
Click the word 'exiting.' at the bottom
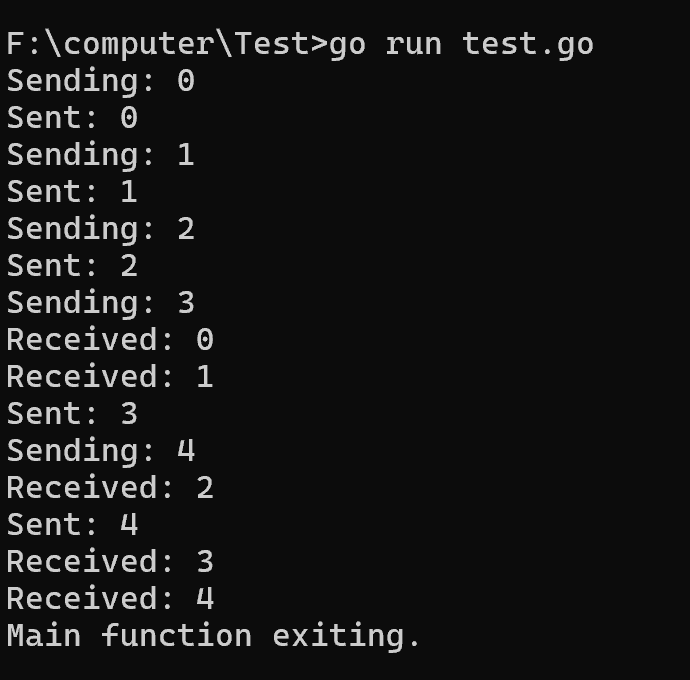347,636
